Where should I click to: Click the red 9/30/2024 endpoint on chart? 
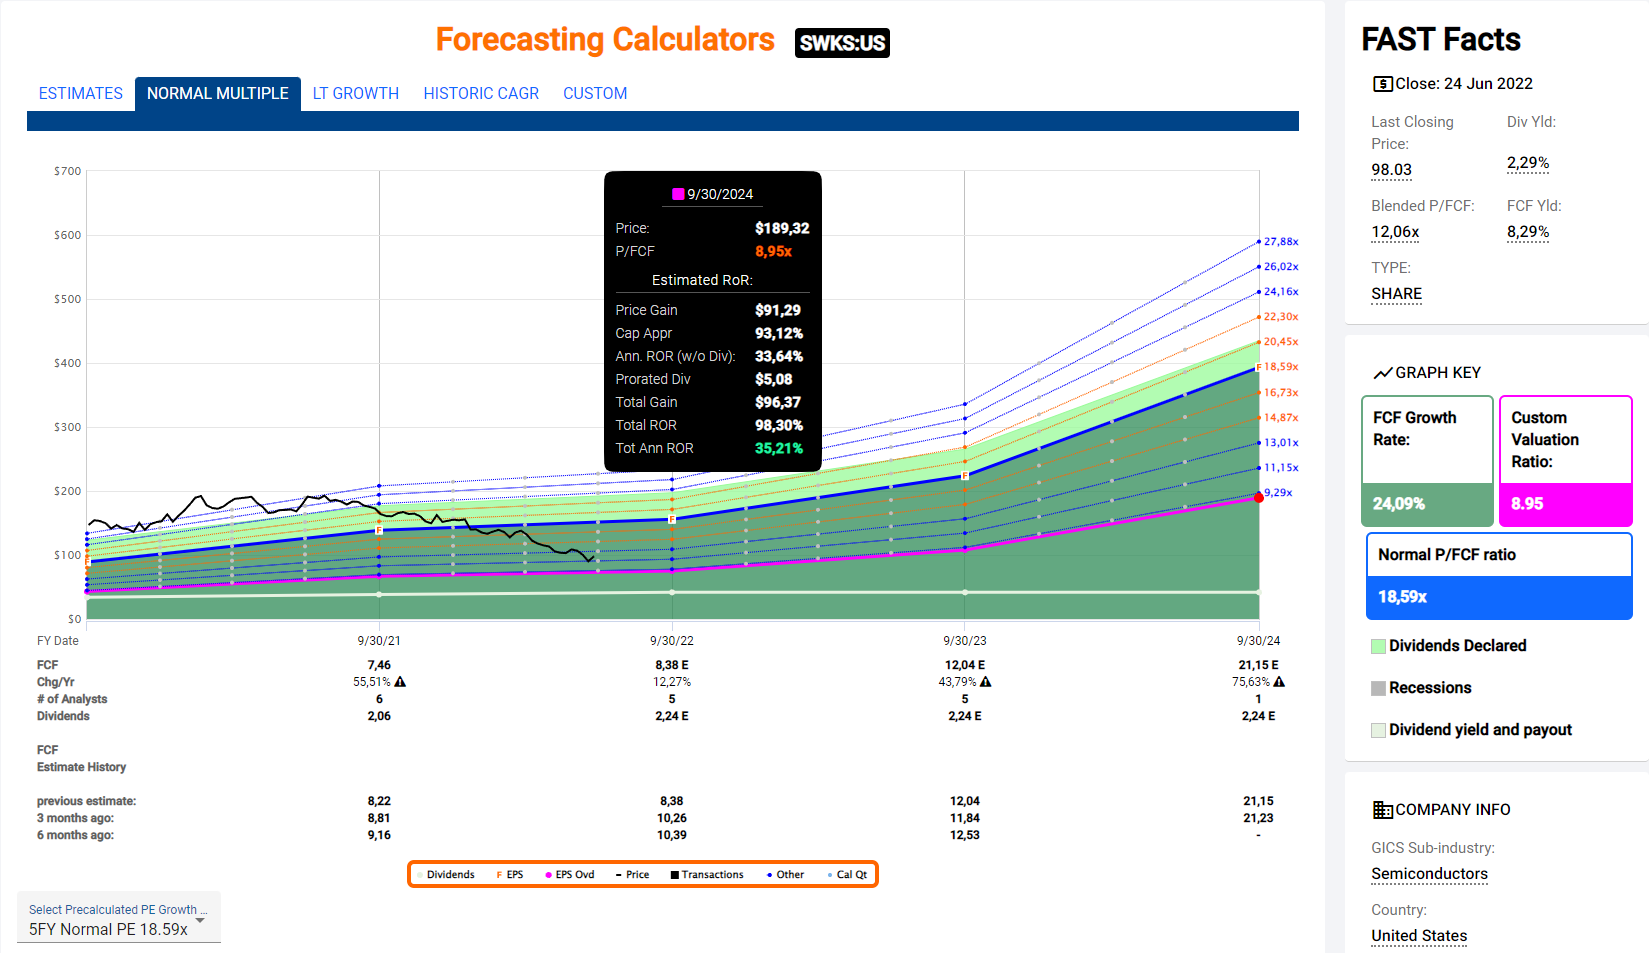[x=1258, y=497]
